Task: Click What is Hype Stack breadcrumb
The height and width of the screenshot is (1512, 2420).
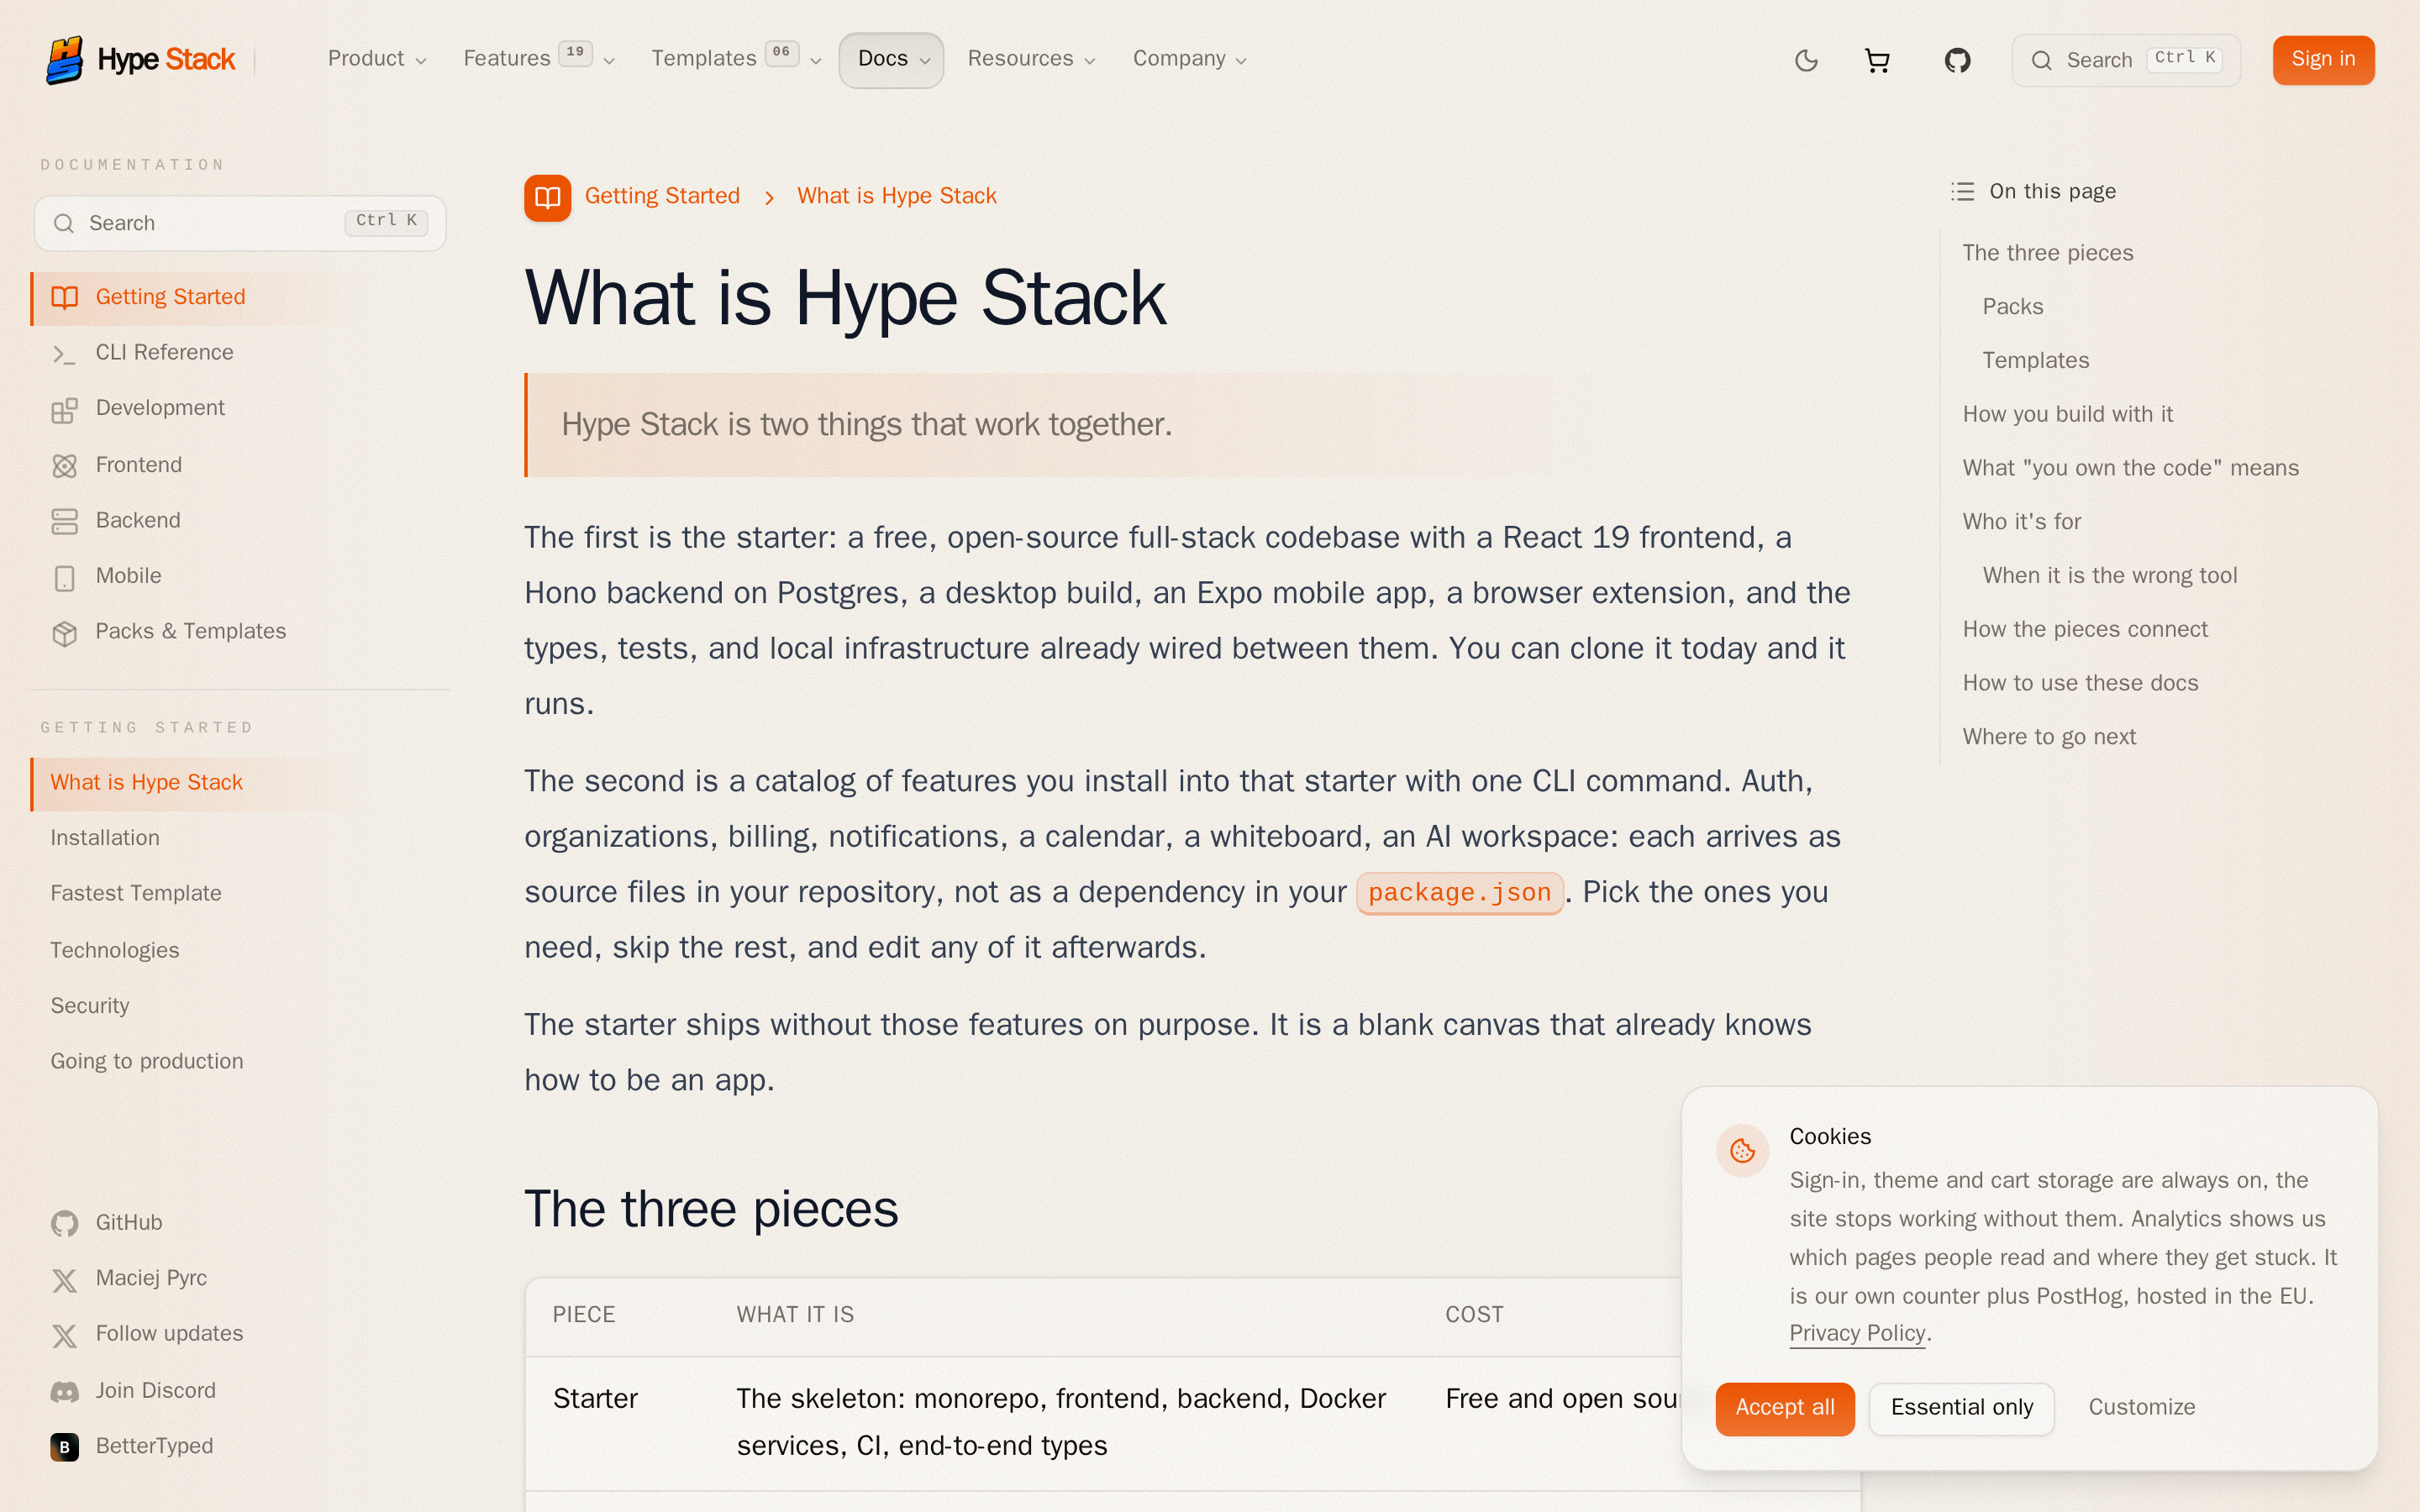Action: 896,196
